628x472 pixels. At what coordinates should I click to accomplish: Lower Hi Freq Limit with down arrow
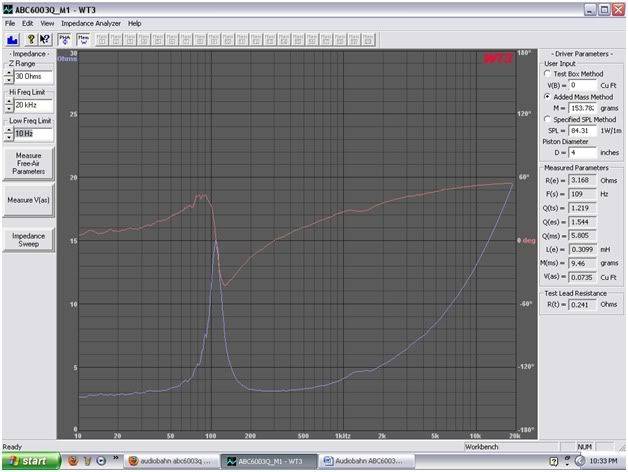pyautogui.click(x=9, y=109)
